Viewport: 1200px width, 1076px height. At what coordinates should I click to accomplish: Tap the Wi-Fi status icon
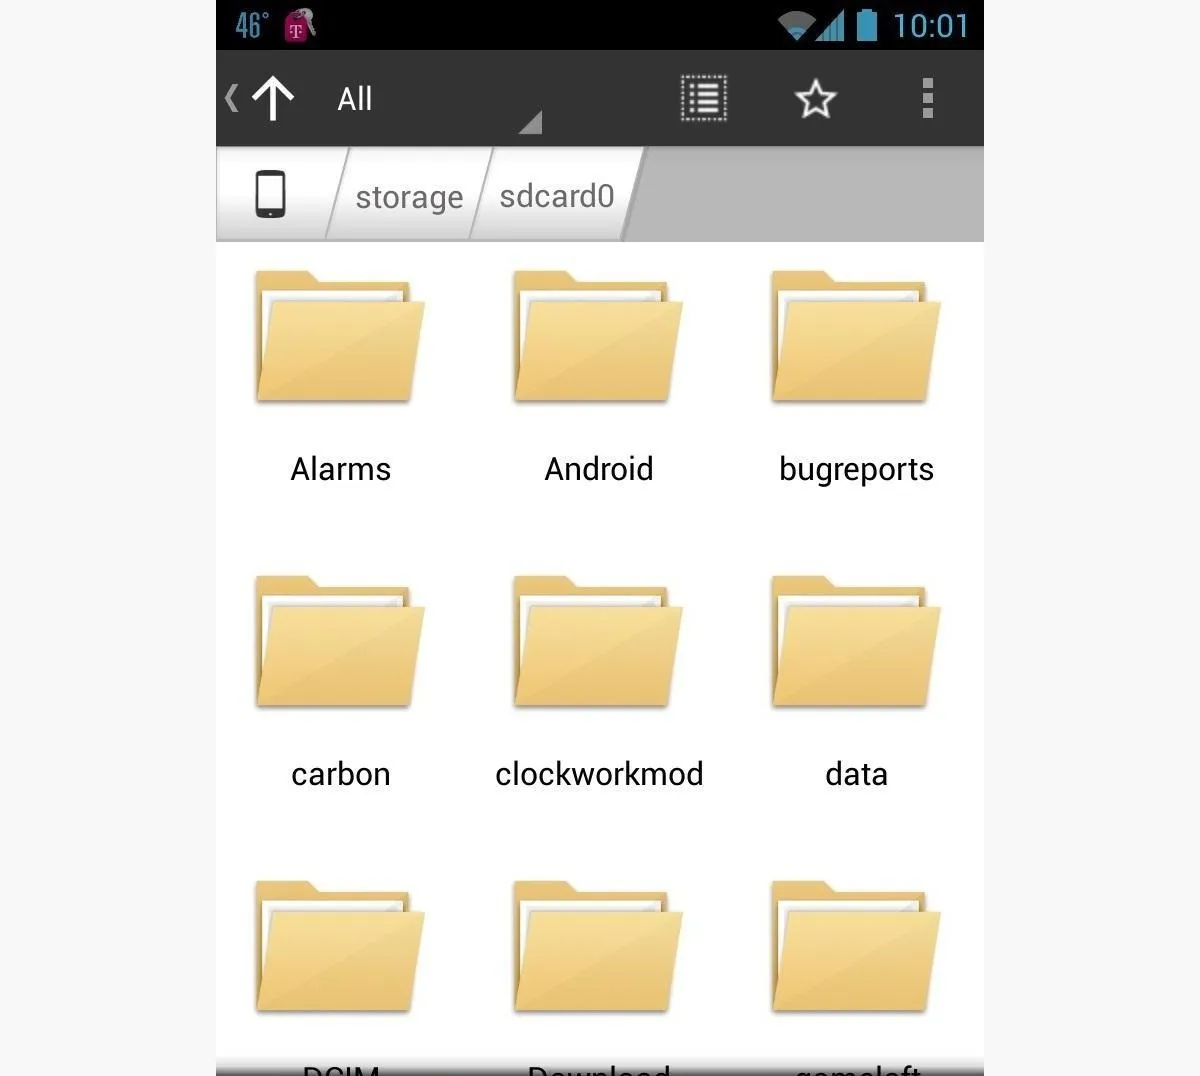(797, 25)
